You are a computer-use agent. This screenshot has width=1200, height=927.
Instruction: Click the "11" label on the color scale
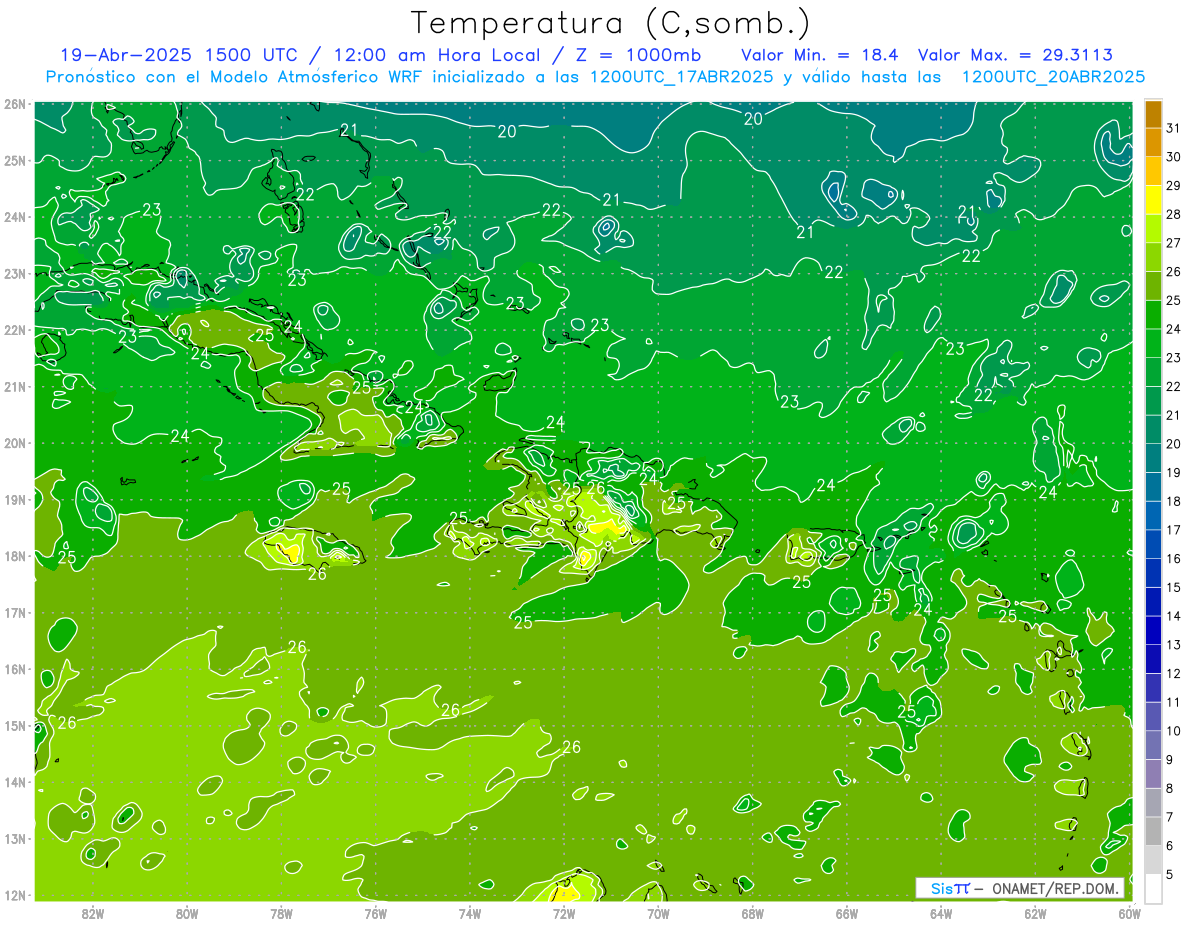[x=1174, y=702]
